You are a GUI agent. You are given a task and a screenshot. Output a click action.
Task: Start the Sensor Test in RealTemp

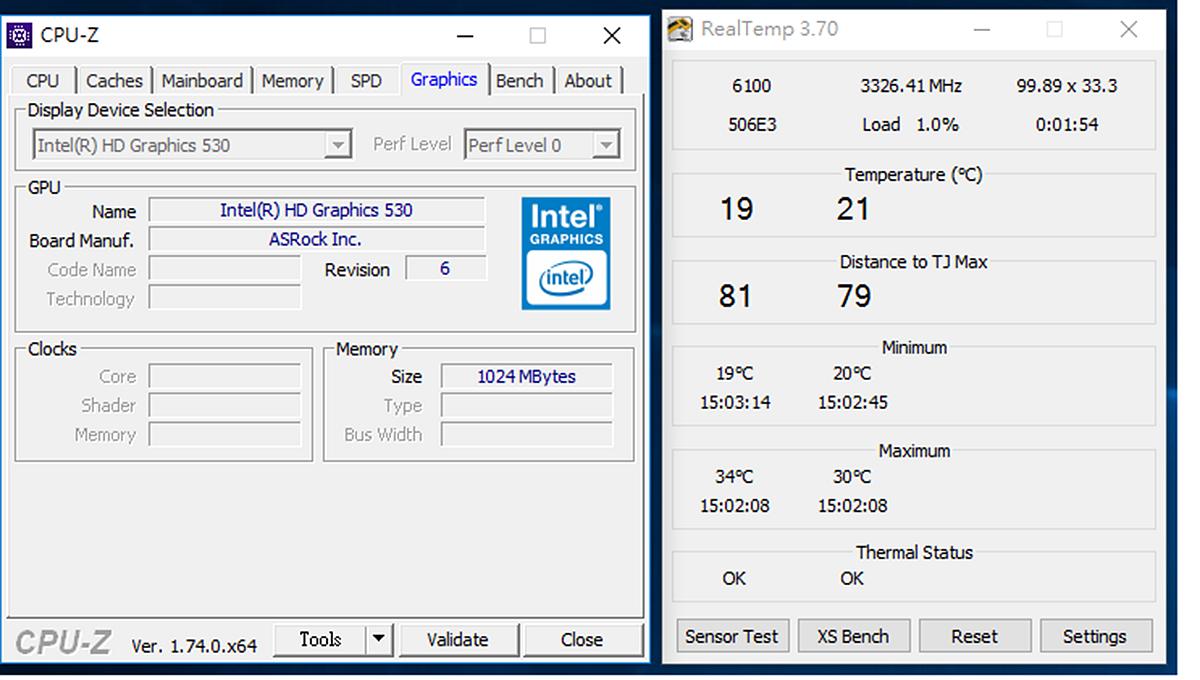[732, 636]
